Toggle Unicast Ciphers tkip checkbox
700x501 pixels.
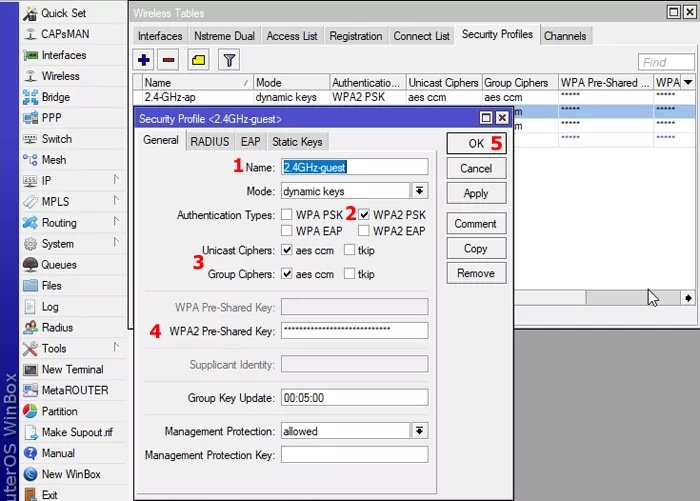[x=349, y=250]
